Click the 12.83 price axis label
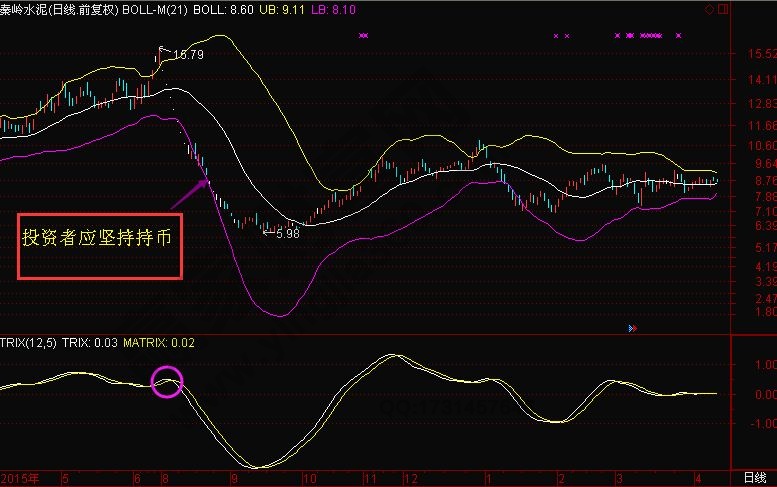Image resolution: width=777 pixels, height=487 pixels. point(762,104)
